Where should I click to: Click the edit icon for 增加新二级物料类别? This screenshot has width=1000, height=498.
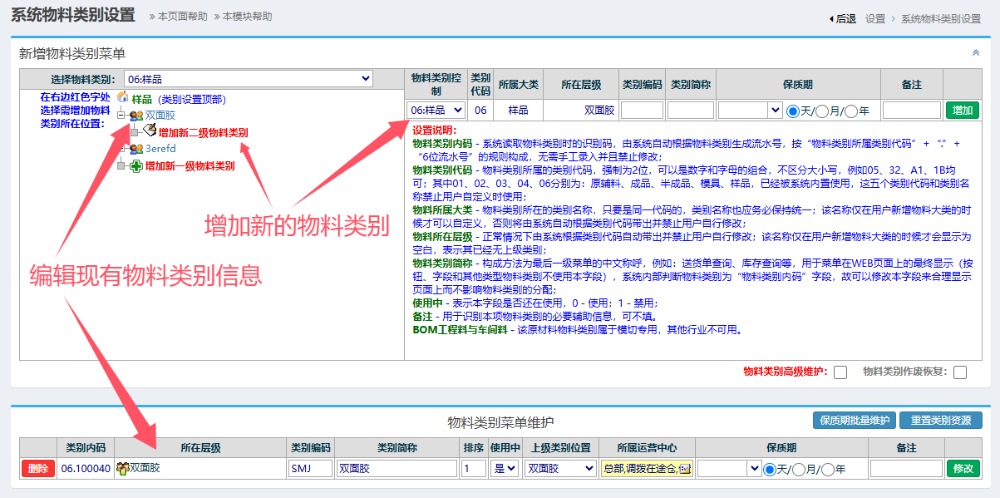[149, 131]
